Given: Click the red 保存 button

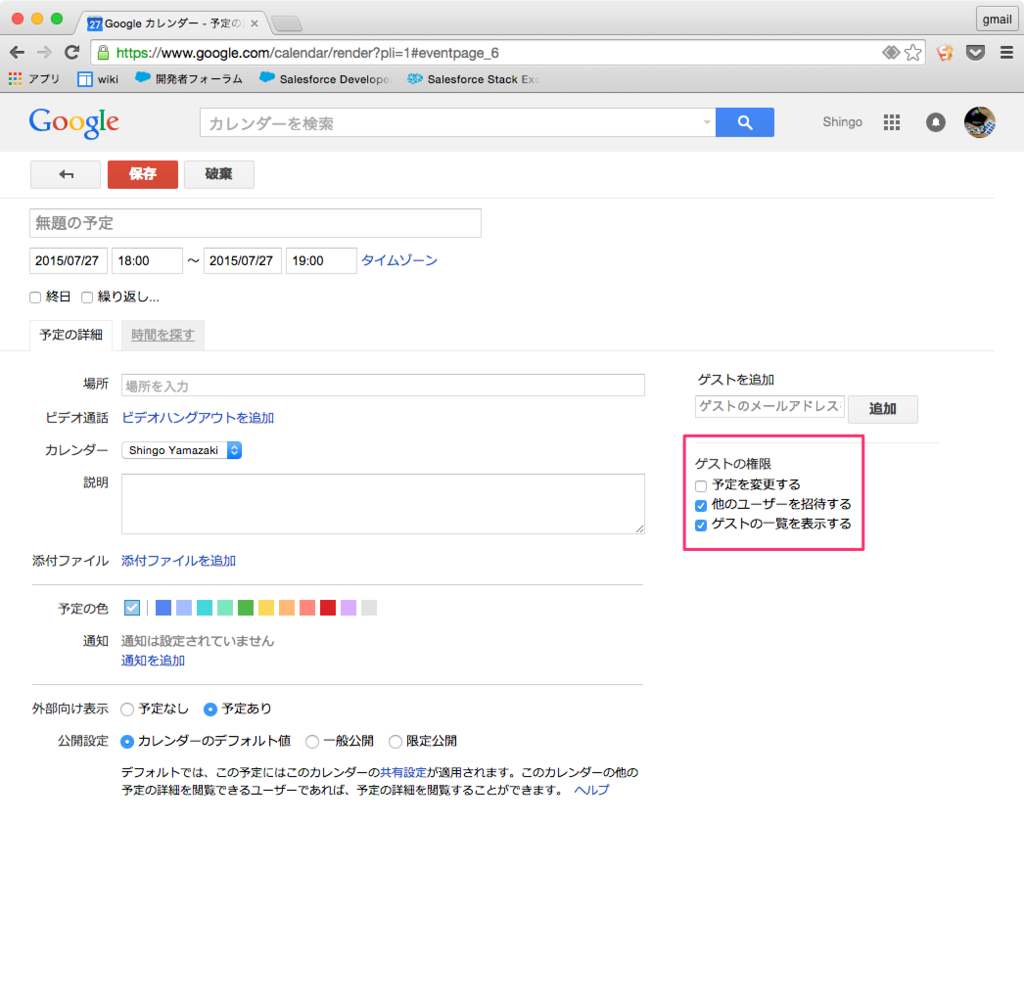Looking at the screenshot, I should click(x=142, y=173).
